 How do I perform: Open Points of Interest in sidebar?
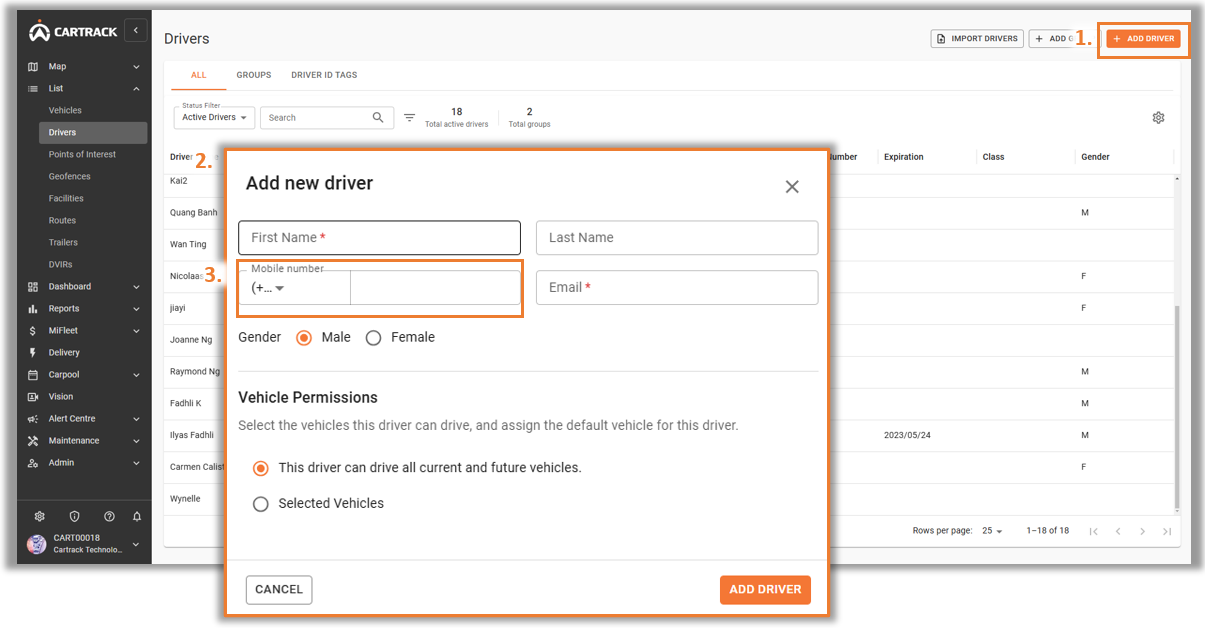[x=83, y=155]
